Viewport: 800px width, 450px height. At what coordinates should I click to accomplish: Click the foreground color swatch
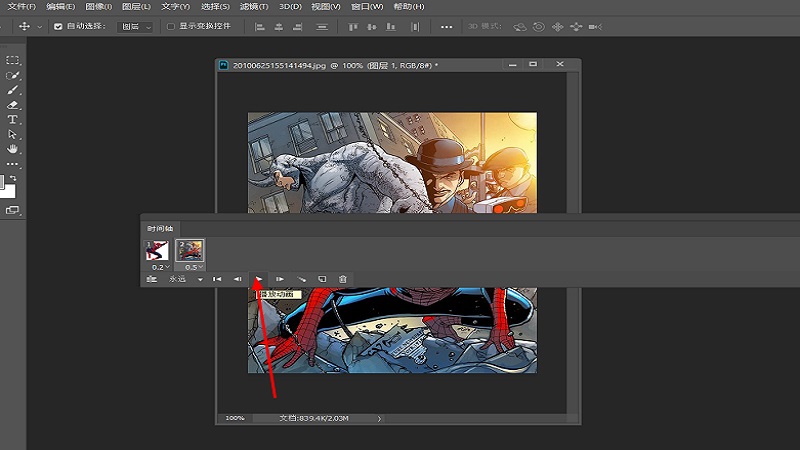[2, 181]
